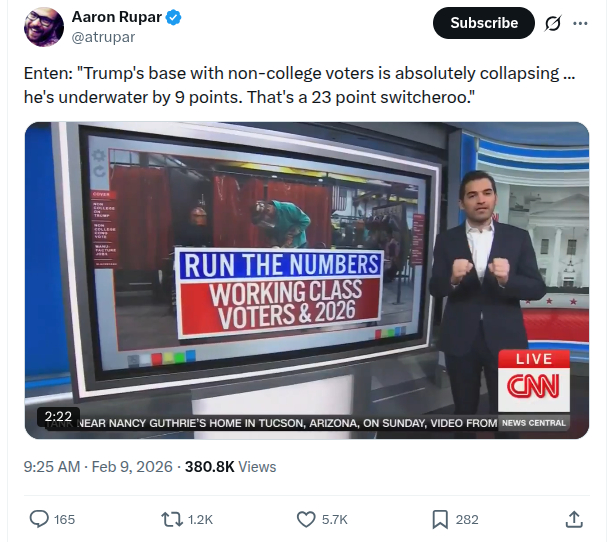Open the Aaron Rupar display name link

(x=116, y=18)
